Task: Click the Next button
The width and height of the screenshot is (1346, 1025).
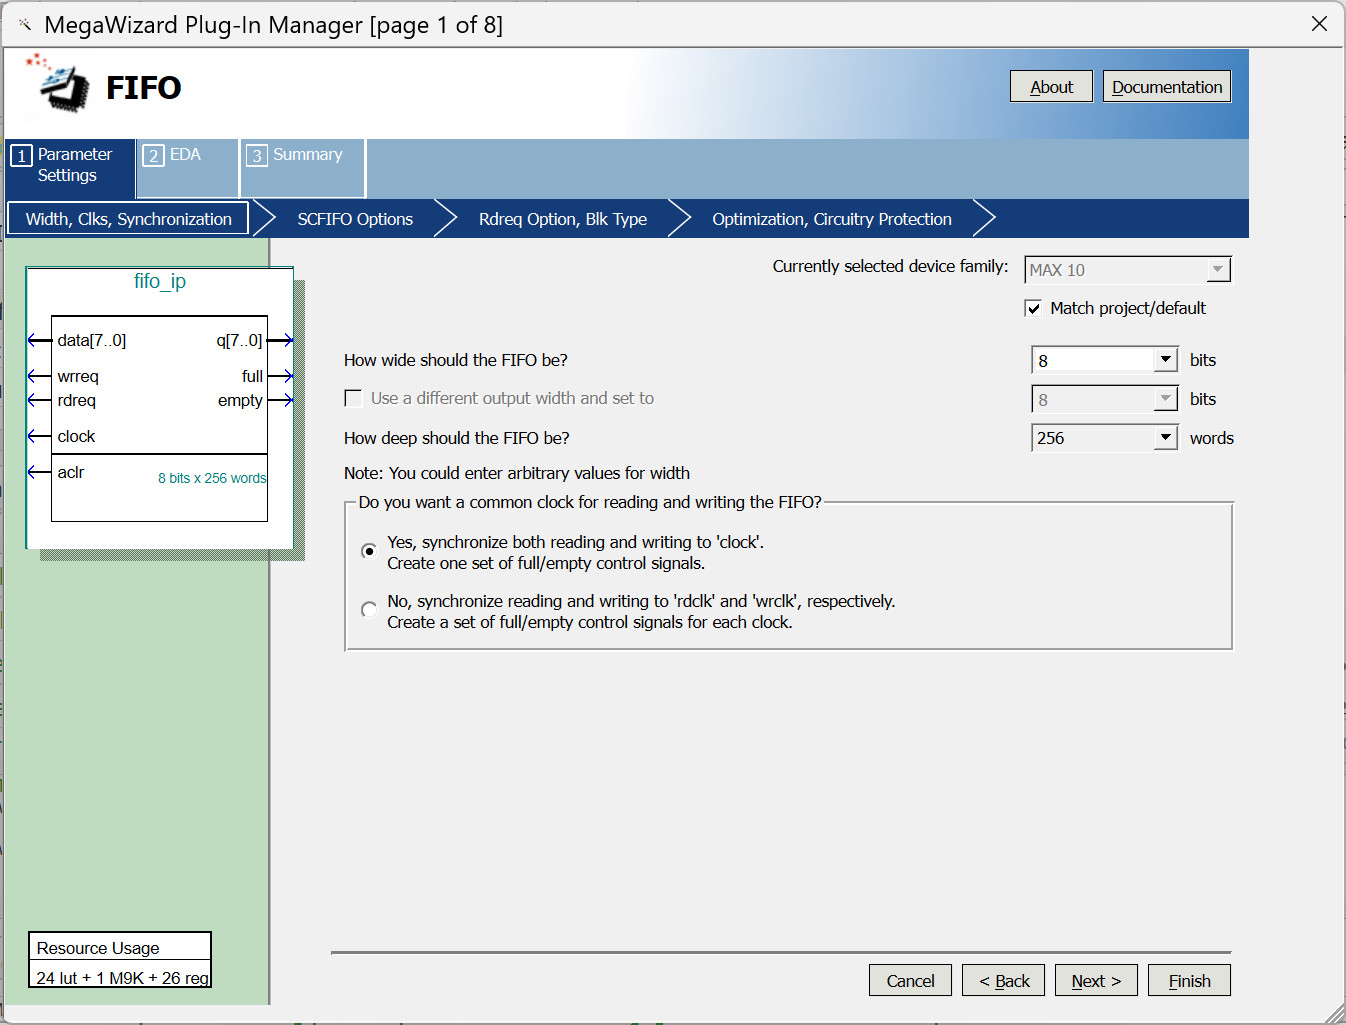Action: coord(1096,981)
